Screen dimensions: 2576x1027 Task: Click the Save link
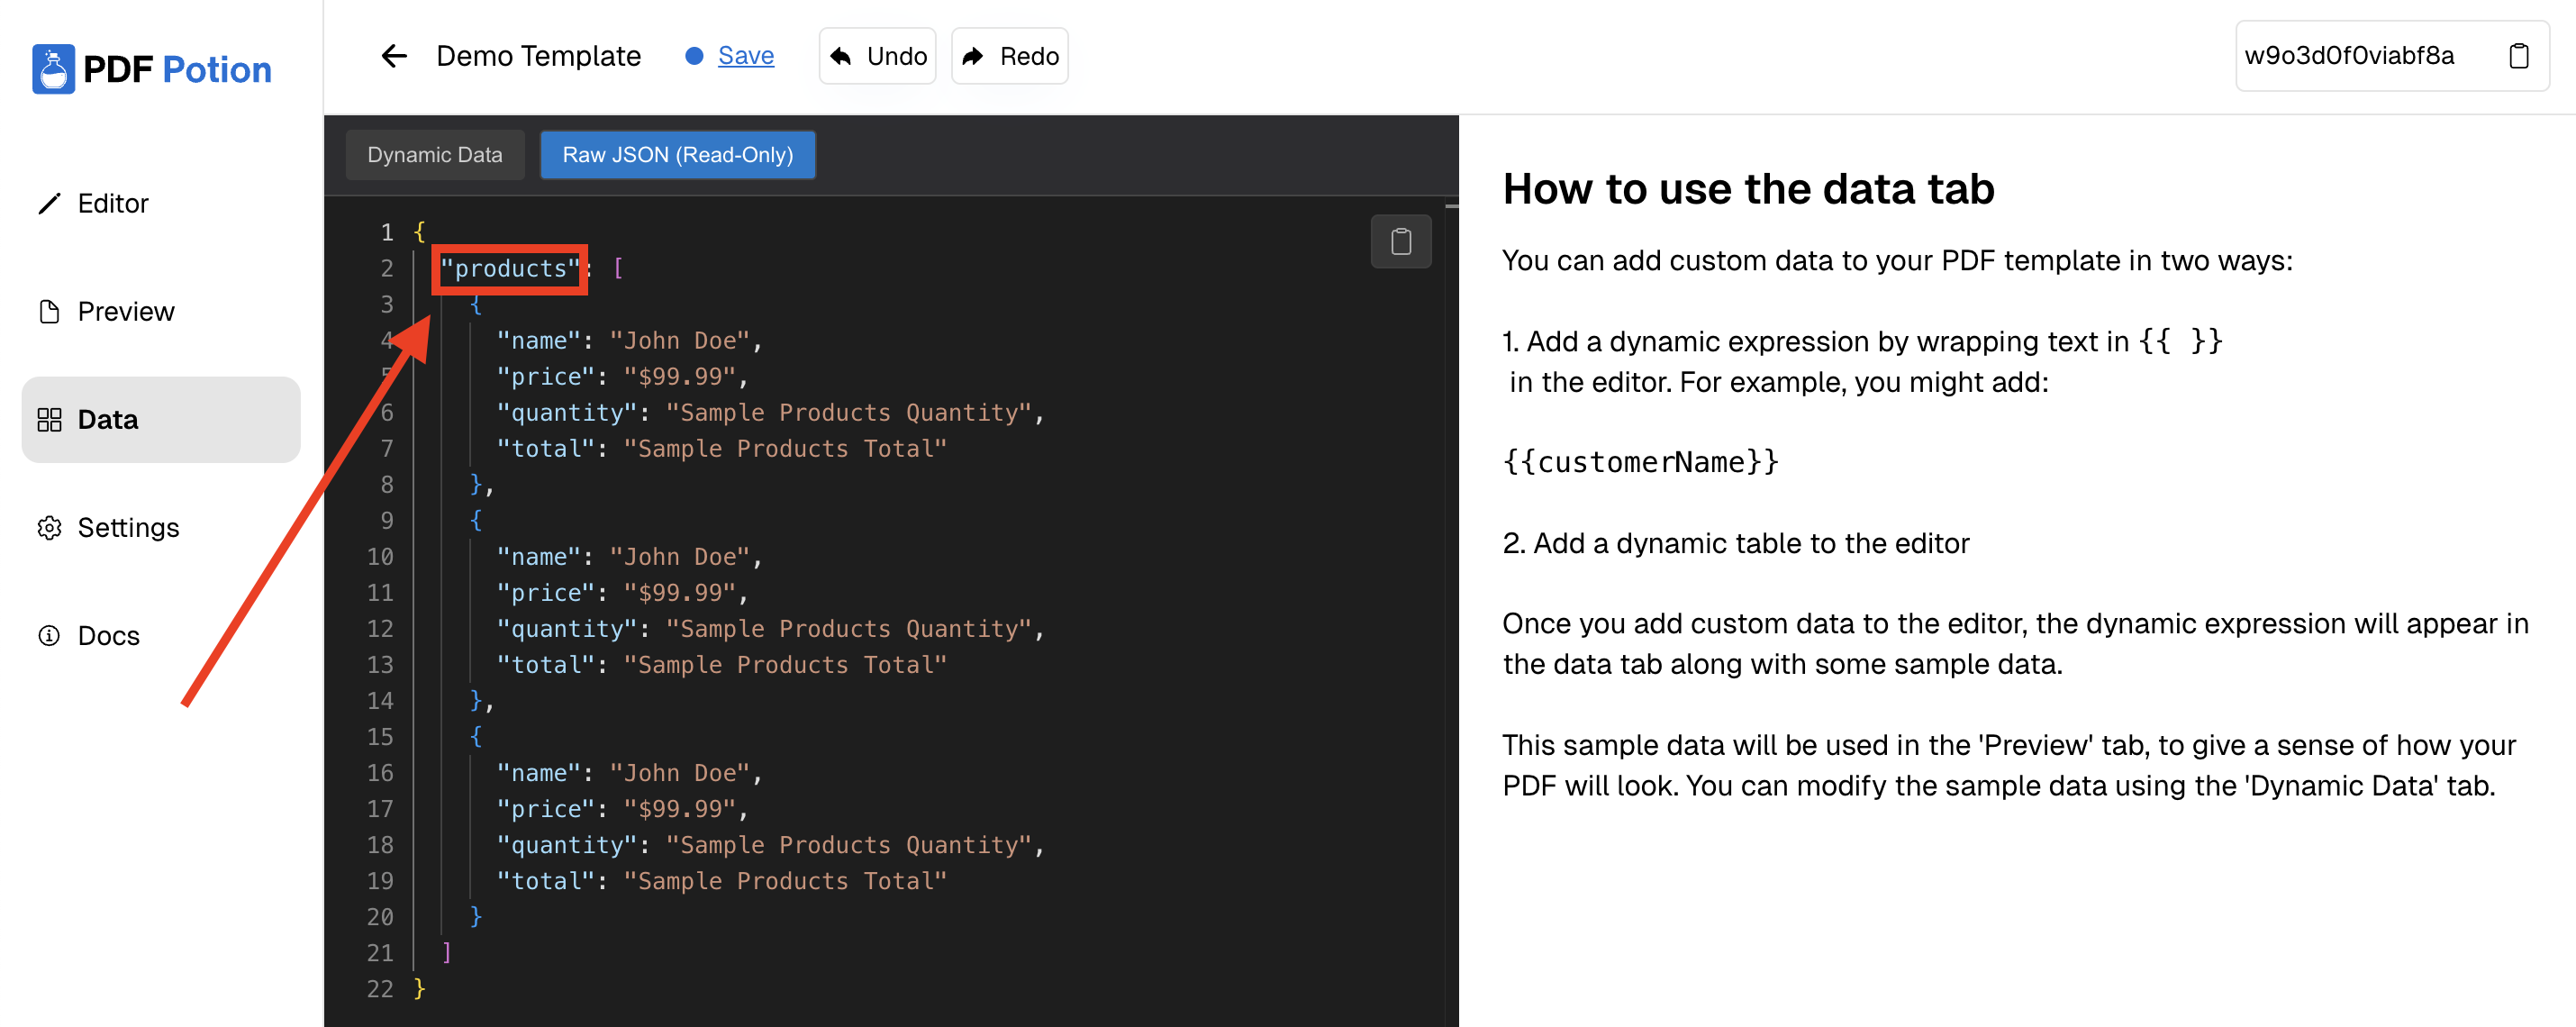coord(745,56)
